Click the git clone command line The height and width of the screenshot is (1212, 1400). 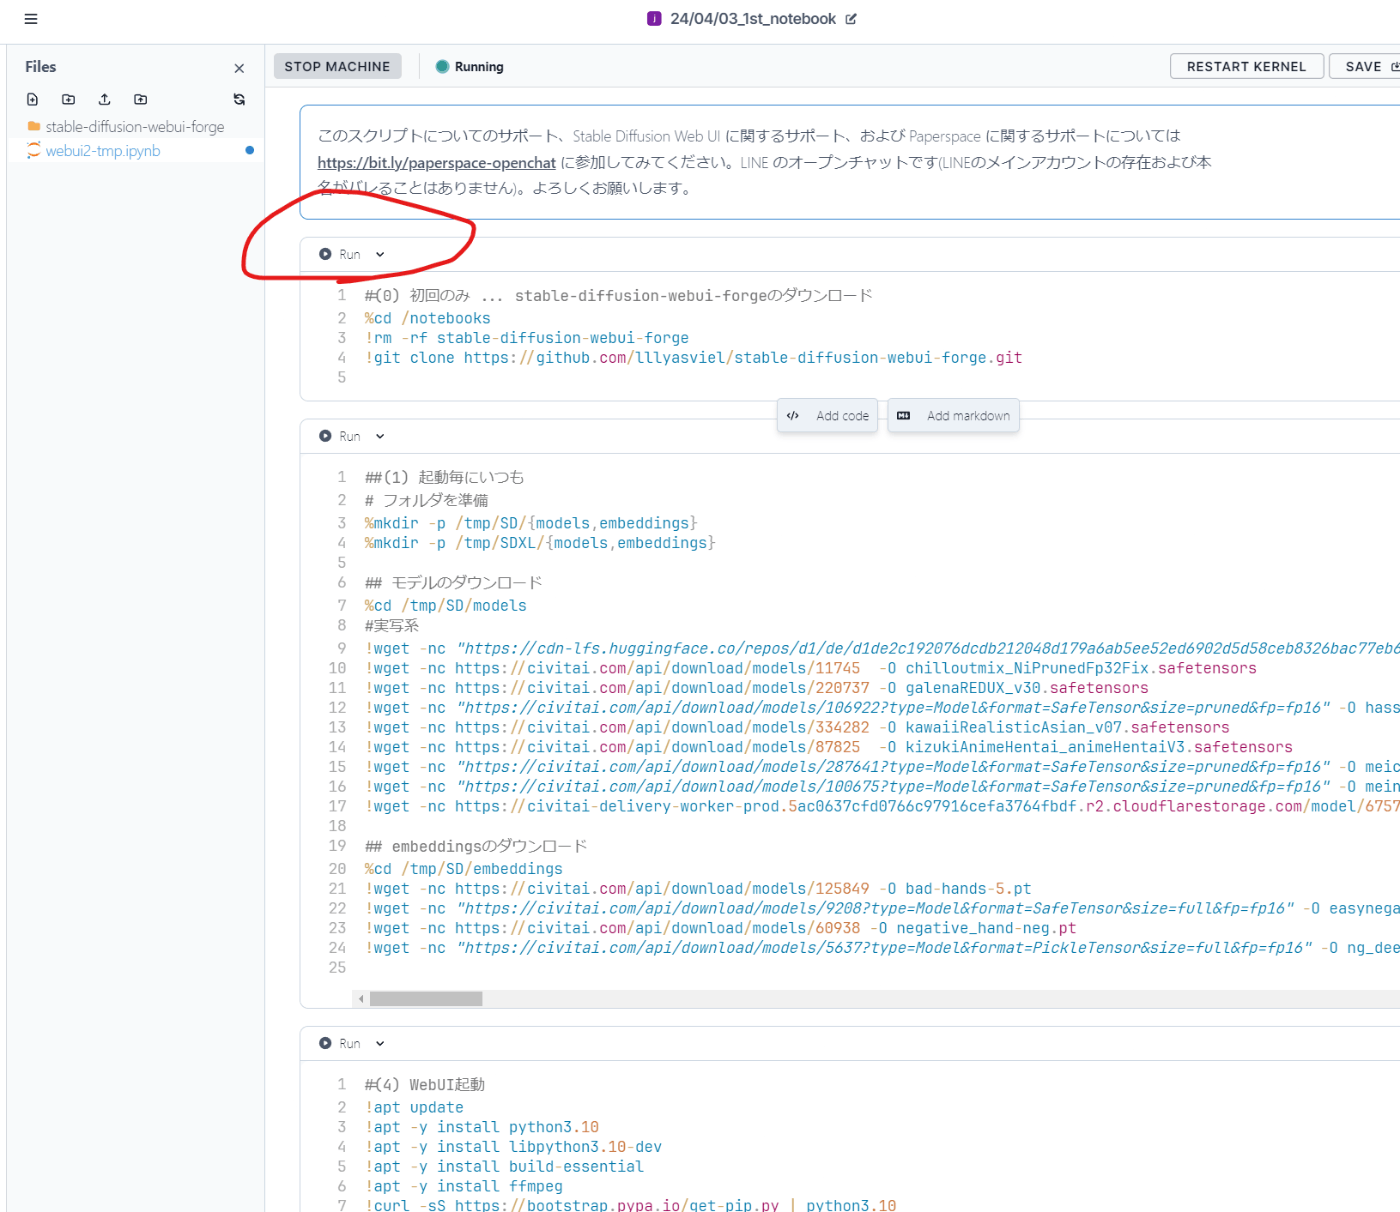click(693, 358)
